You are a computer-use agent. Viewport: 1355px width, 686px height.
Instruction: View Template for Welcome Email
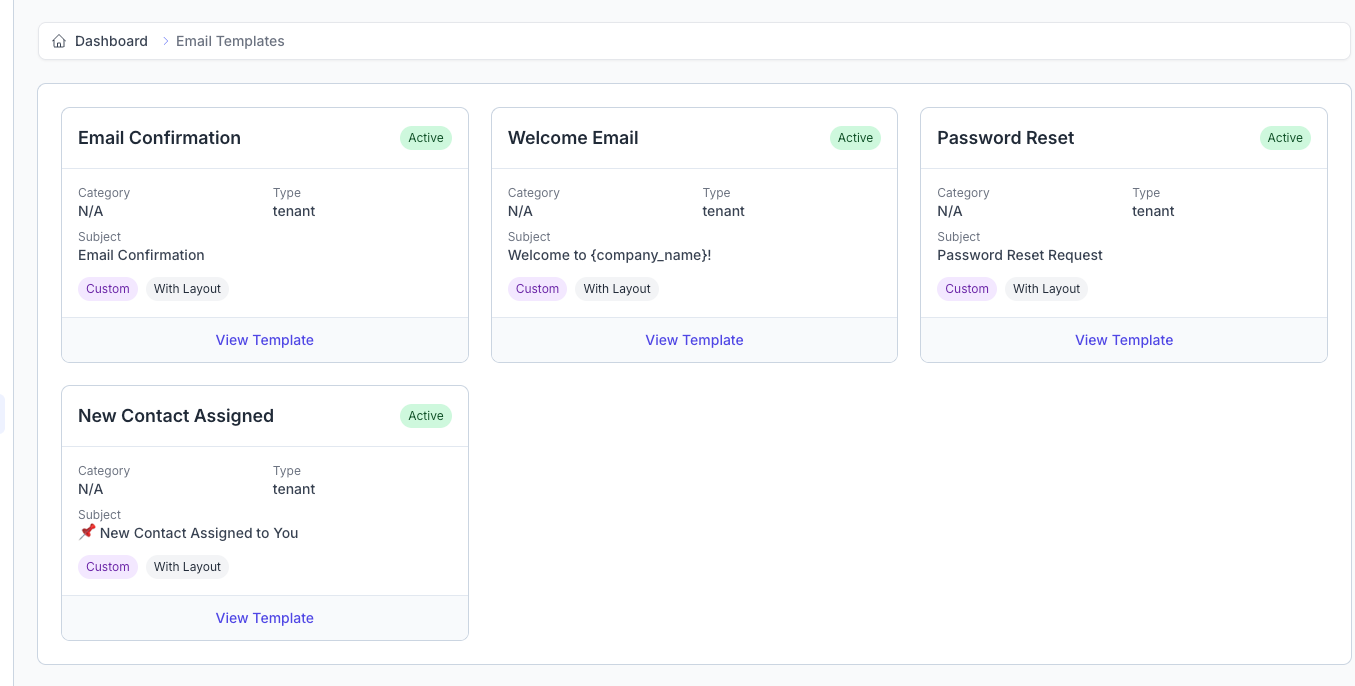(694, 340)
